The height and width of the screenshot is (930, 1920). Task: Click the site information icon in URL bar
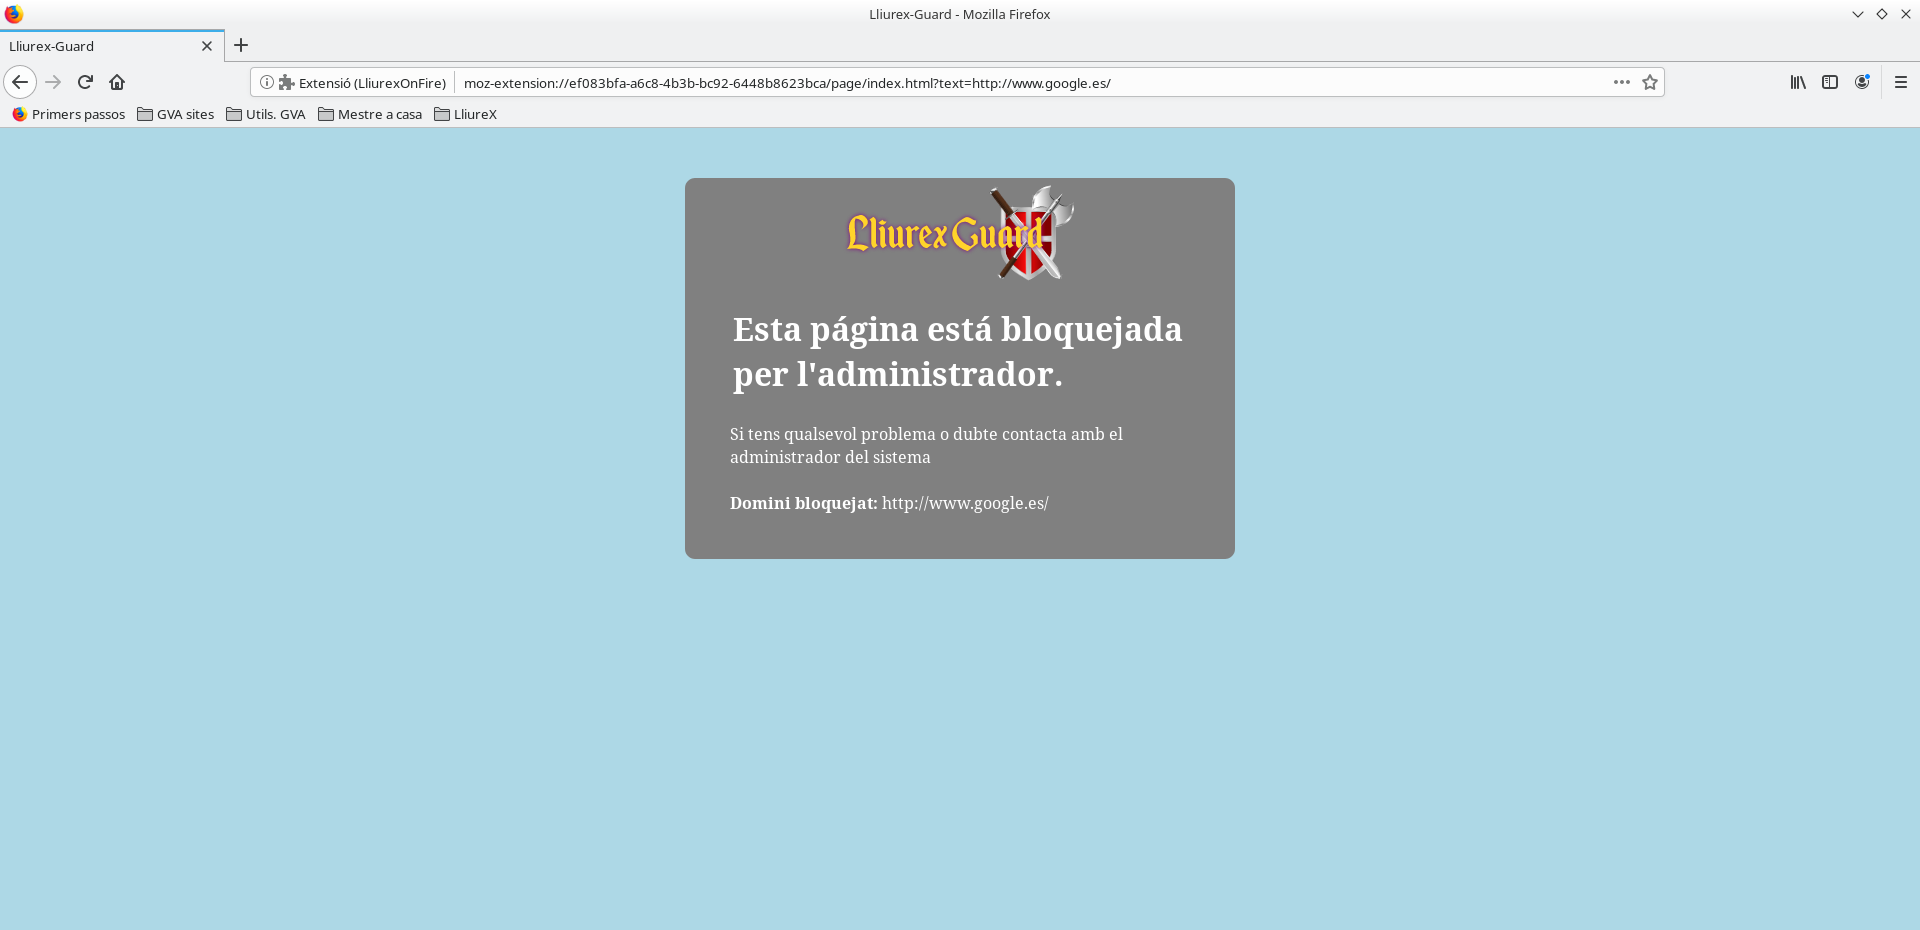tap(267, 83)
